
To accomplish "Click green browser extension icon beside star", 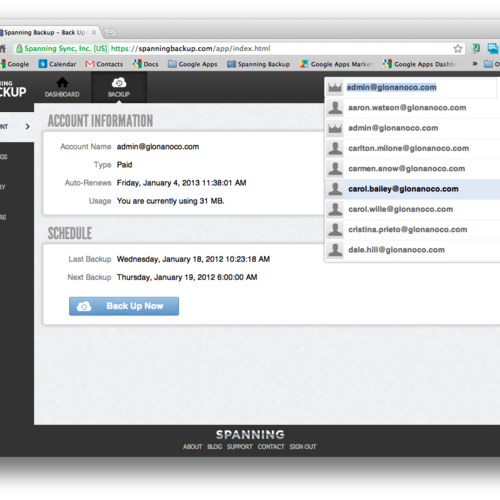I will (x=476, y=49).
